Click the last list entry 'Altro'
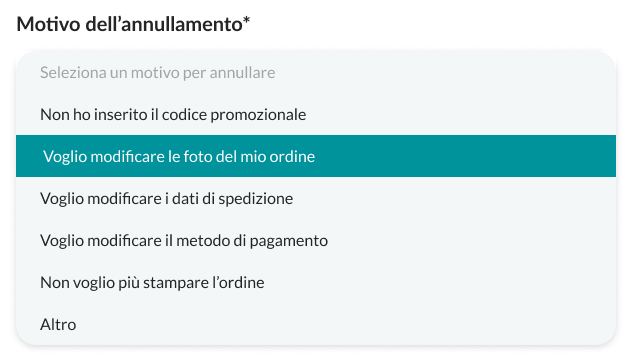 pos(316,324)
